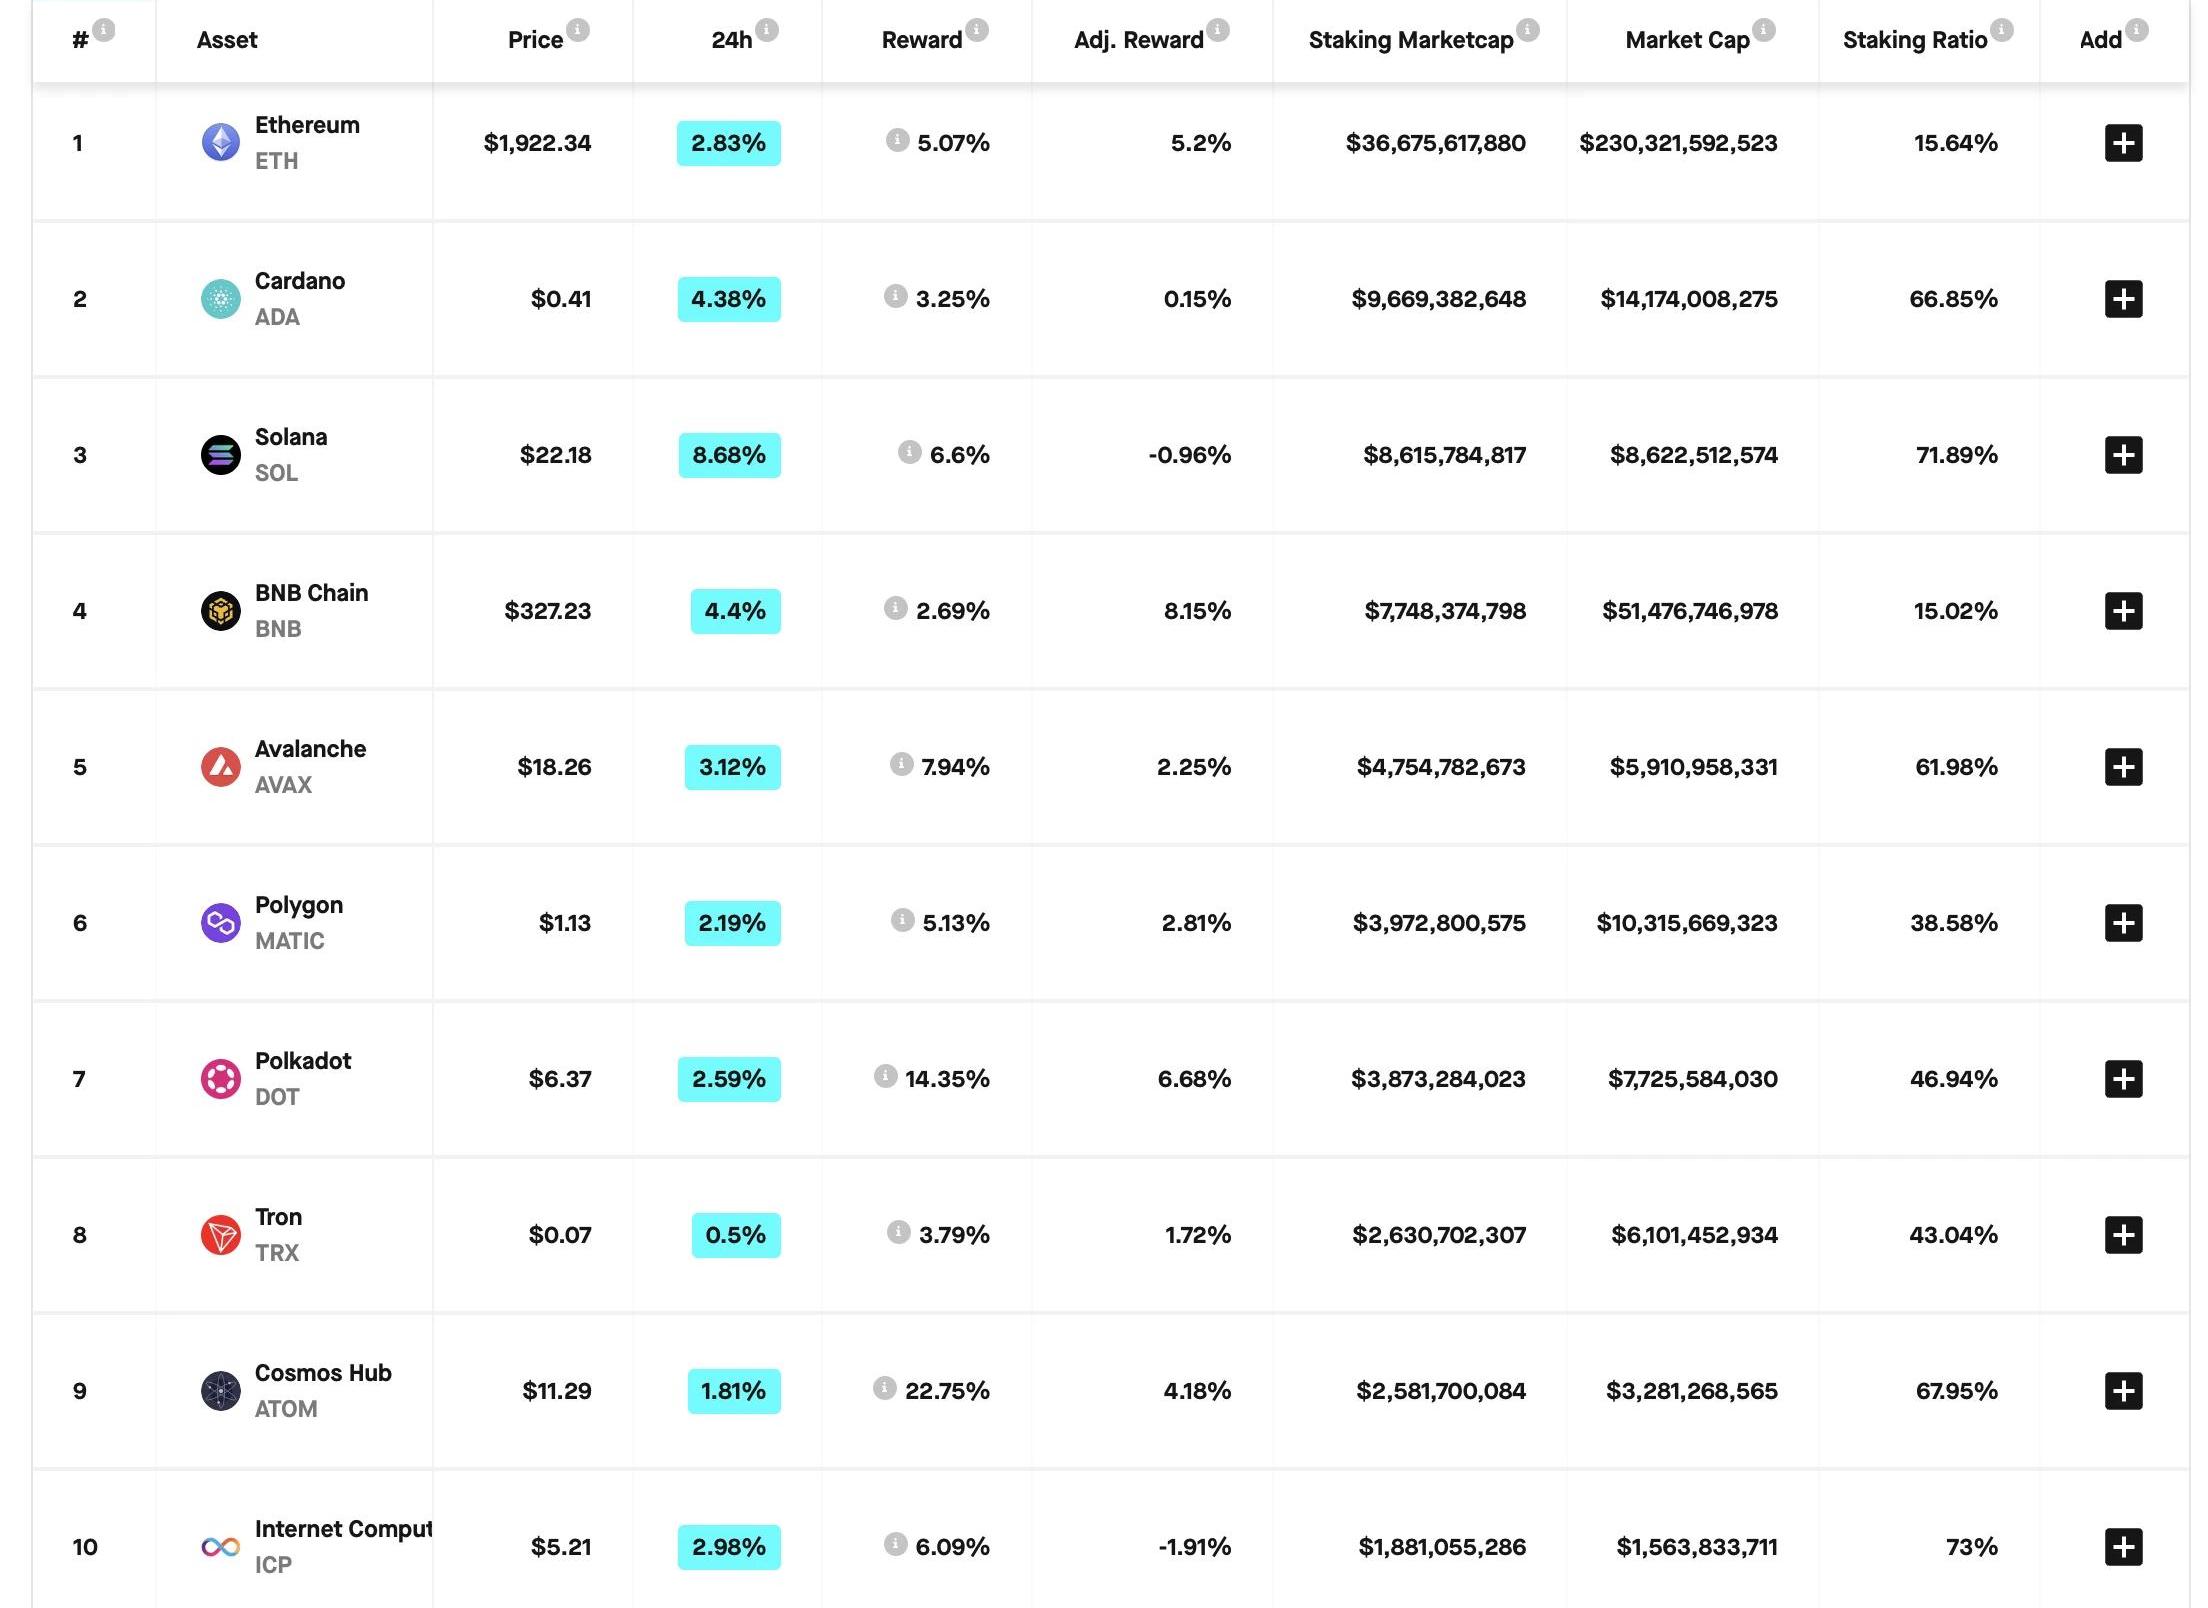Viewport: 2208px width, 1608px height.
Task: Sort by Staking Ratio column header
Action: 1914,40
